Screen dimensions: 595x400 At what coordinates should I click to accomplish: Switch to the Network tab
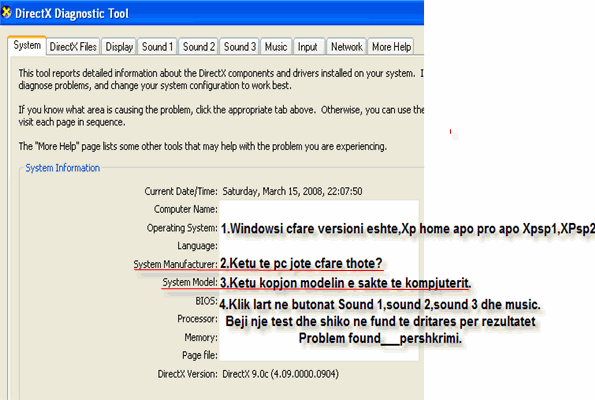pyautogui.click(x=346, y=47)
